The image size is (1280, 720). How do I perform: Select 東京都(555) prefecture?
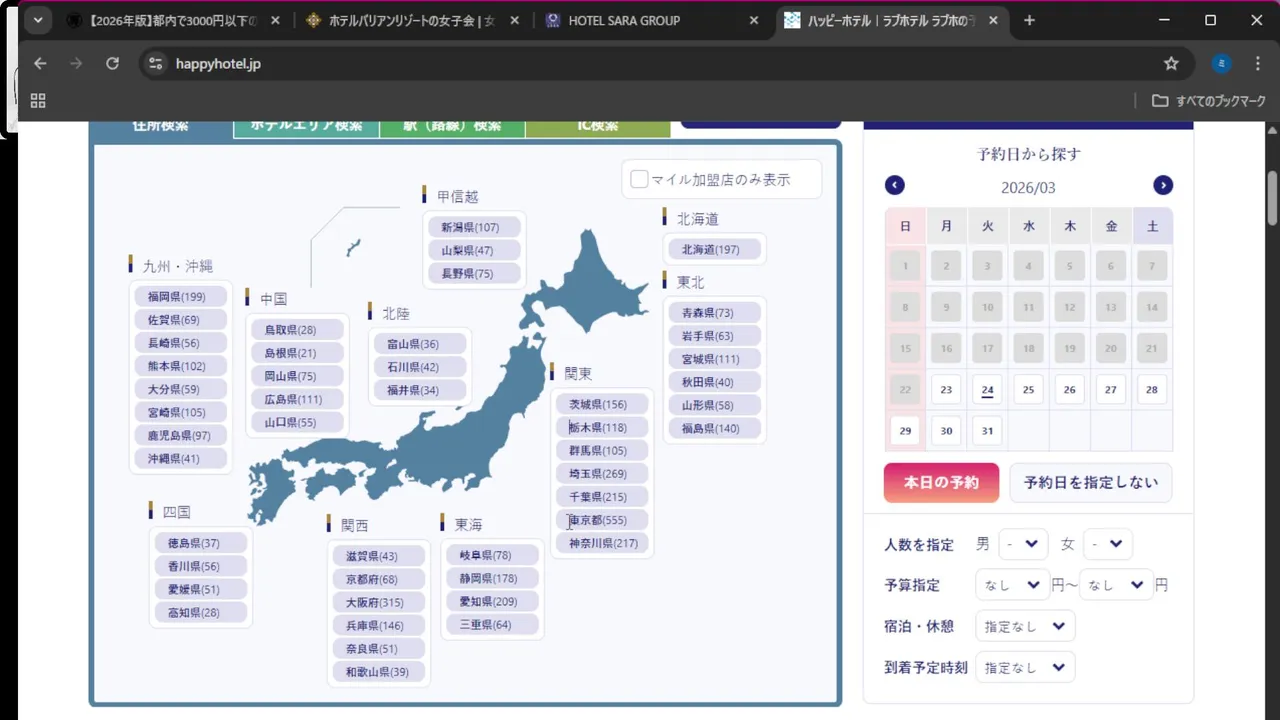click(x=603, y=520)
